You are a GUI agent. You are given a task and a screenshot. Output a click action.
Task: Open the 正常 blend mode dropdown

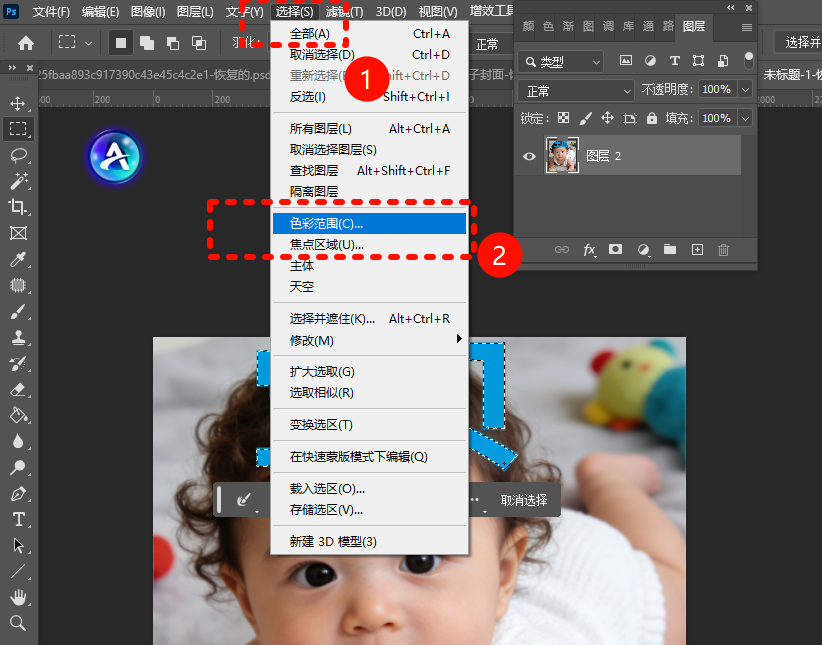coord(576,90)
